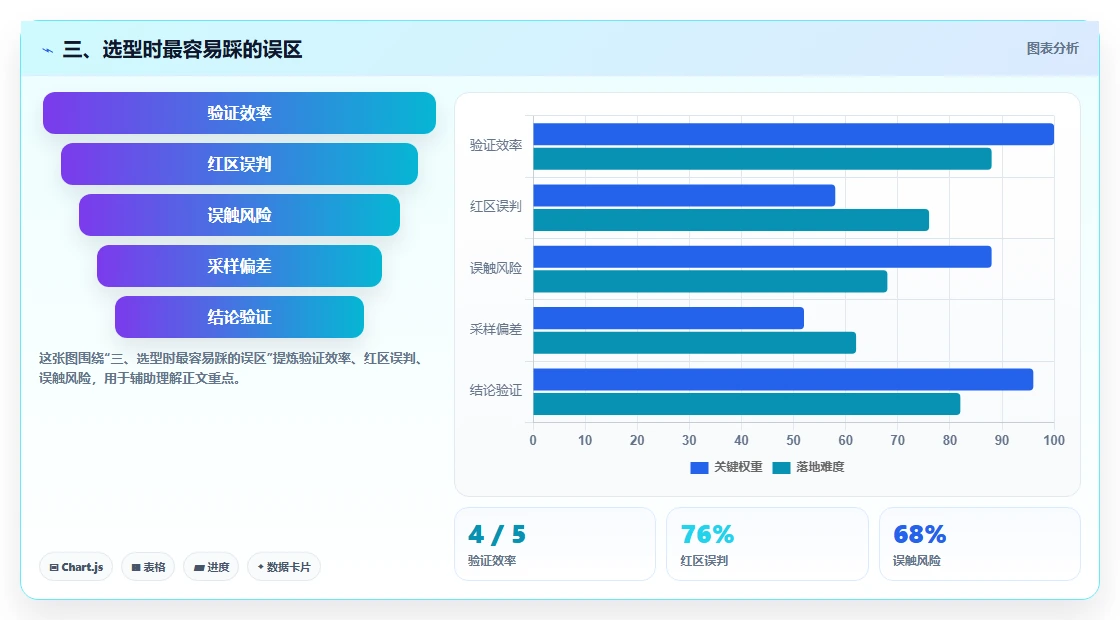Click the blue 红区误判 chart bar
The height and width of the screenshot is (620, 1120).
click(684, 196)
